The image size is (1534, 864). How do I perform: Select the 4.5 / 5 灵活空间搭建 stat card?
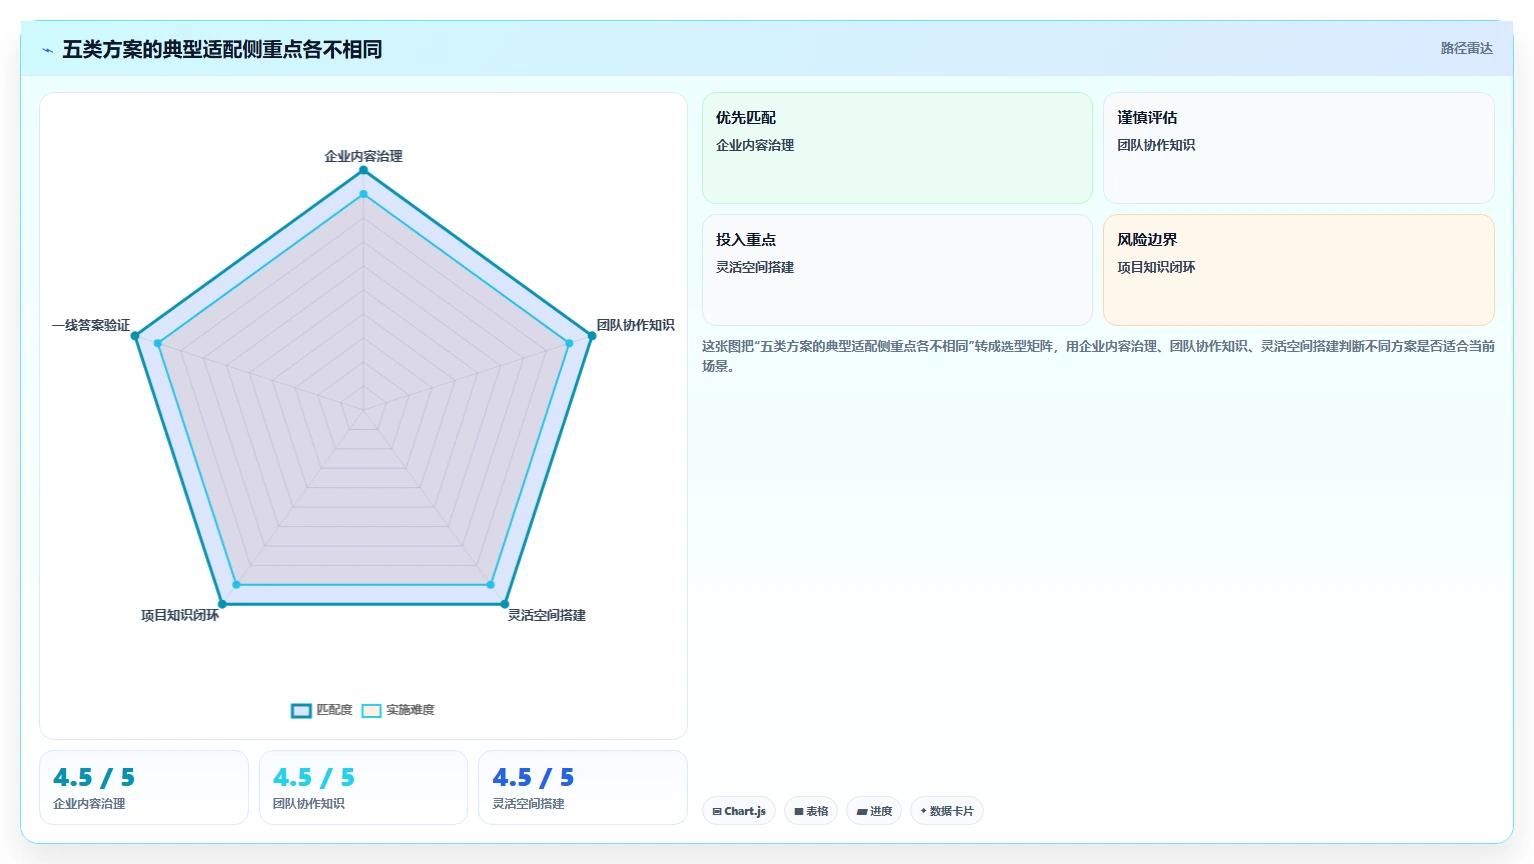583,788
